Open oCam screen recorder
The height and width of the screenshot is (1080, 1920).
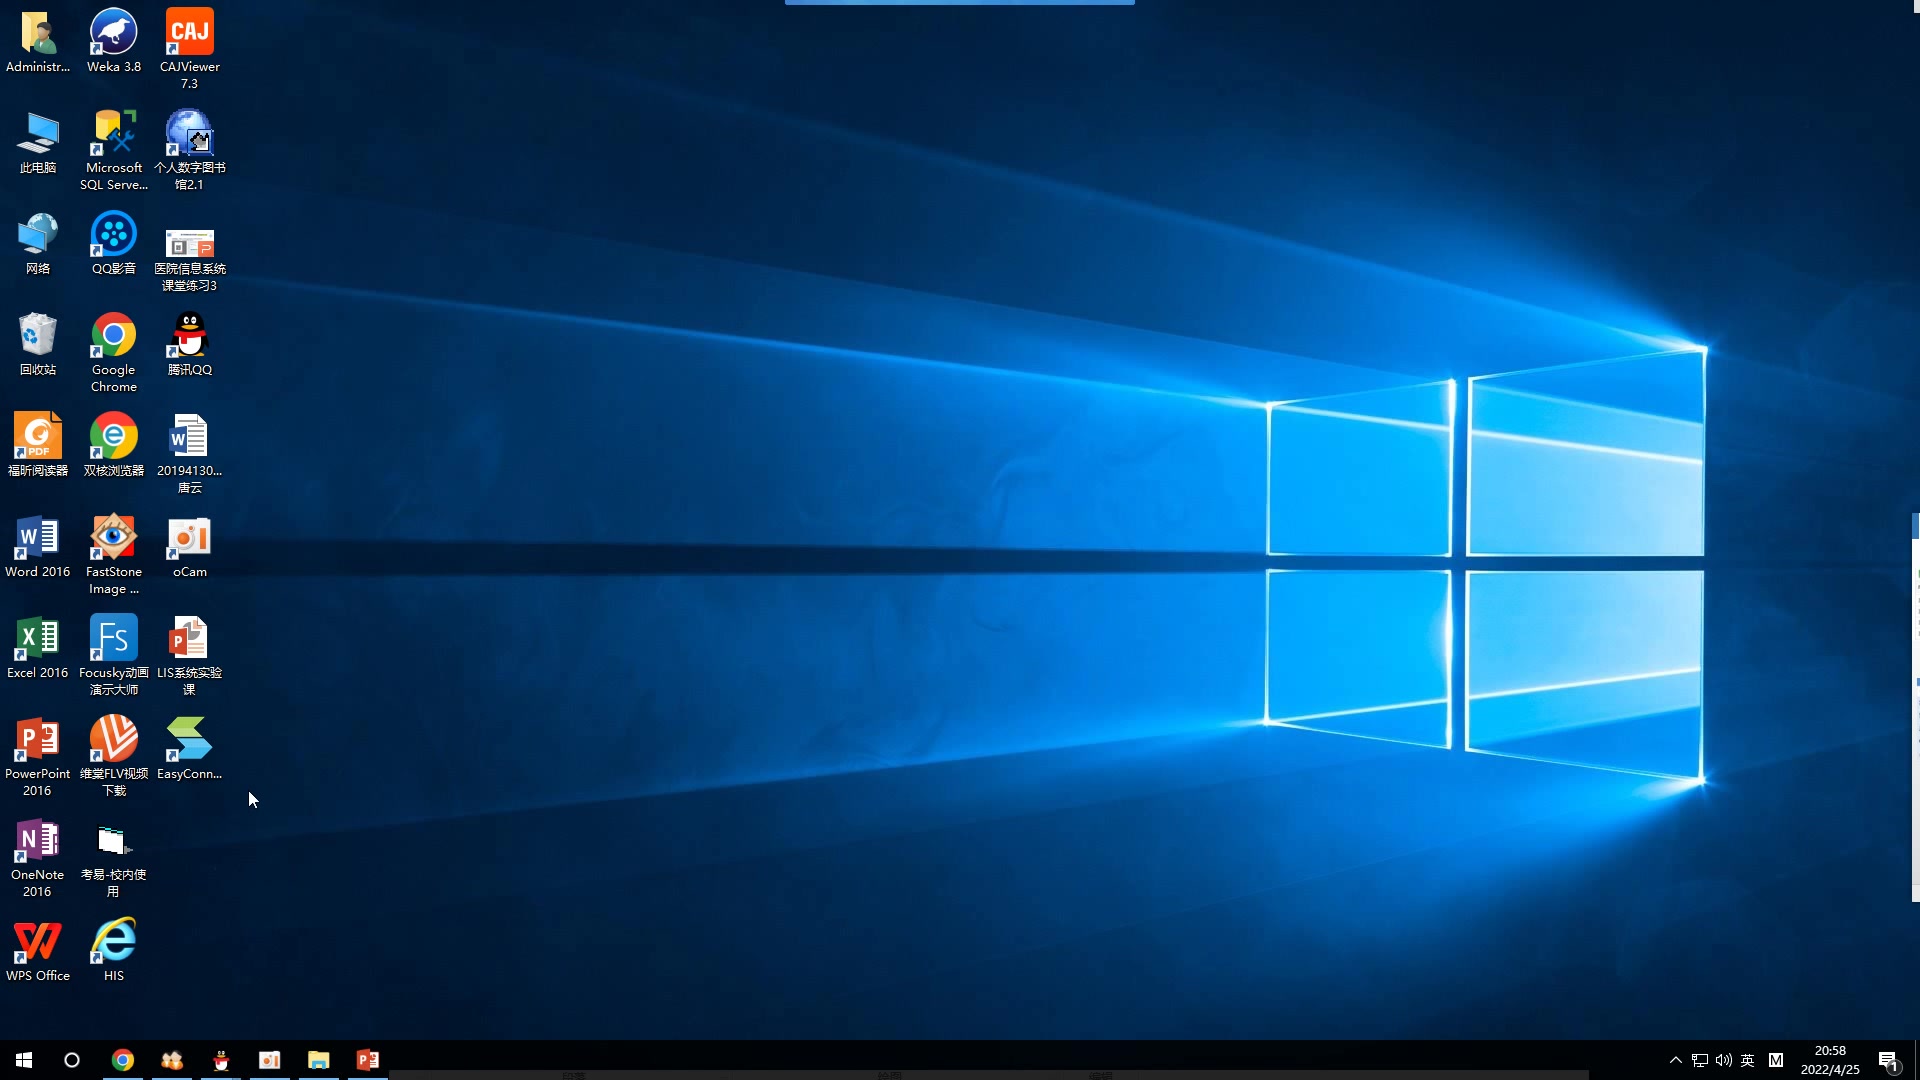(x=189, y=546)
